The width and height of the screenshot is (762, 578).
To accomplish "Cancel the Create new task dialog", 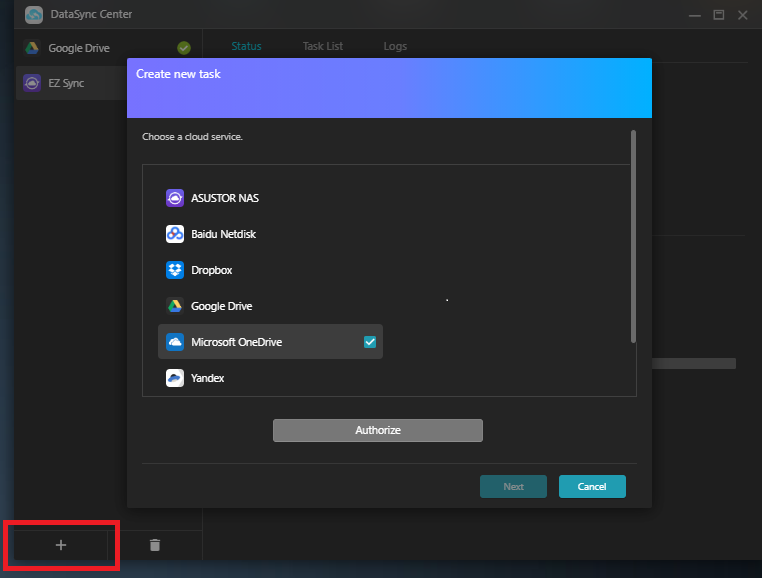I will (x=592, y=487).
